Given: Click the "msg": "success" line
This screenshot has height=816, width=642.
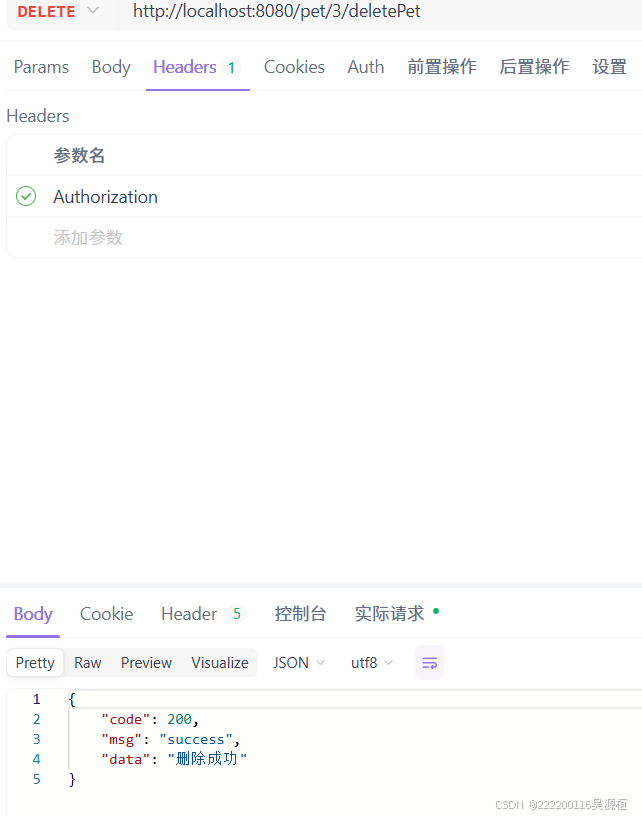Looking at the screenshot, I should coord(170,740).
